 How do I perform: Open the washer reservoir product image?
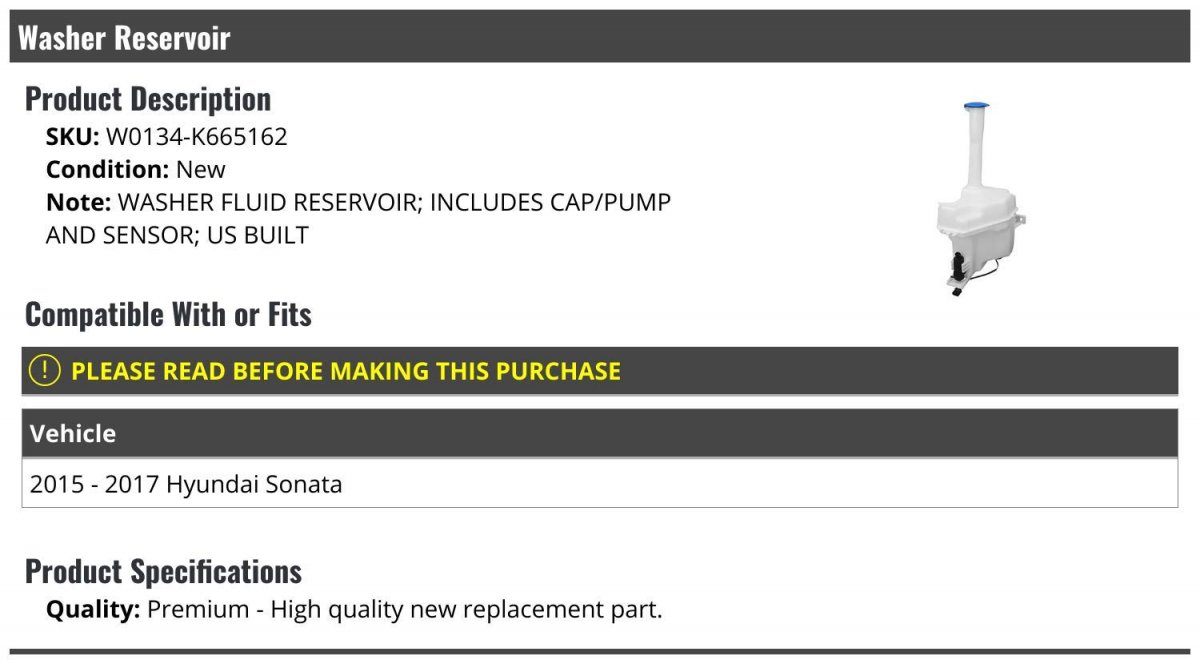click(x=983, y=199)
